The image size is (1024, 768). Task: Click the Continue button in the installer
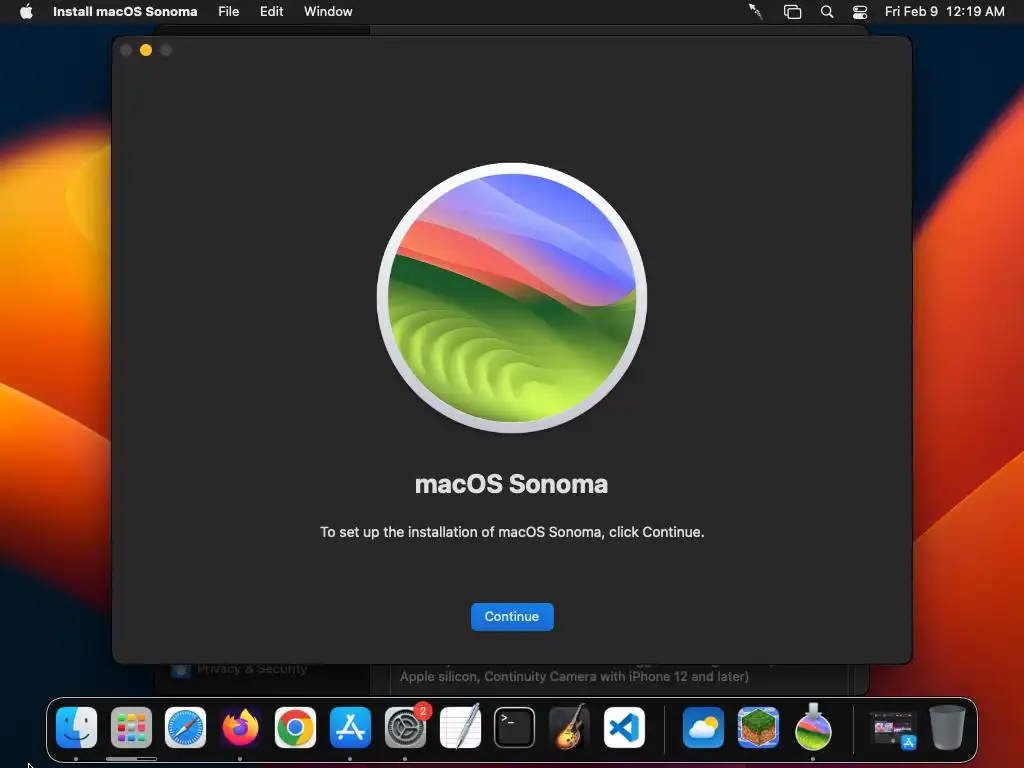[512, 616]
